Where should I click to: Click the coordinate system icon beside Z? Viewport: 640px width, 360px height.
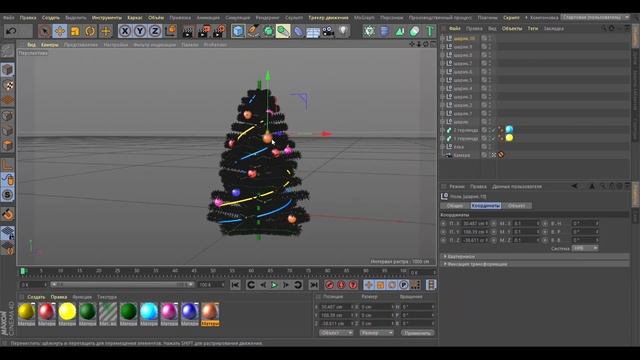point(171,31)
